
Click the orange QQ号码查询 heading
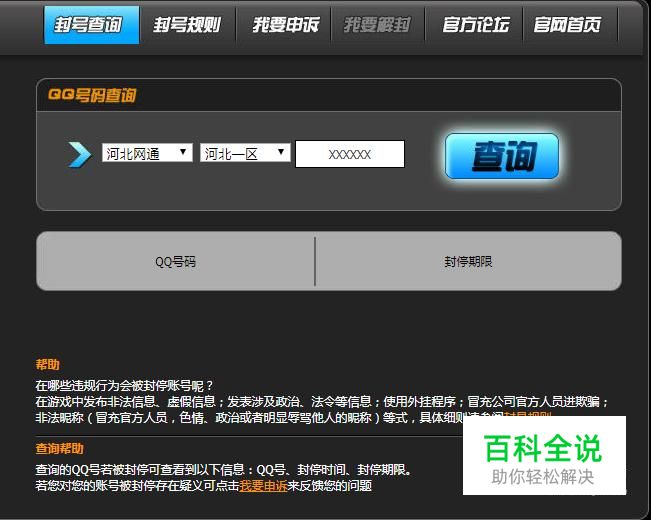(x=92, y=95)
